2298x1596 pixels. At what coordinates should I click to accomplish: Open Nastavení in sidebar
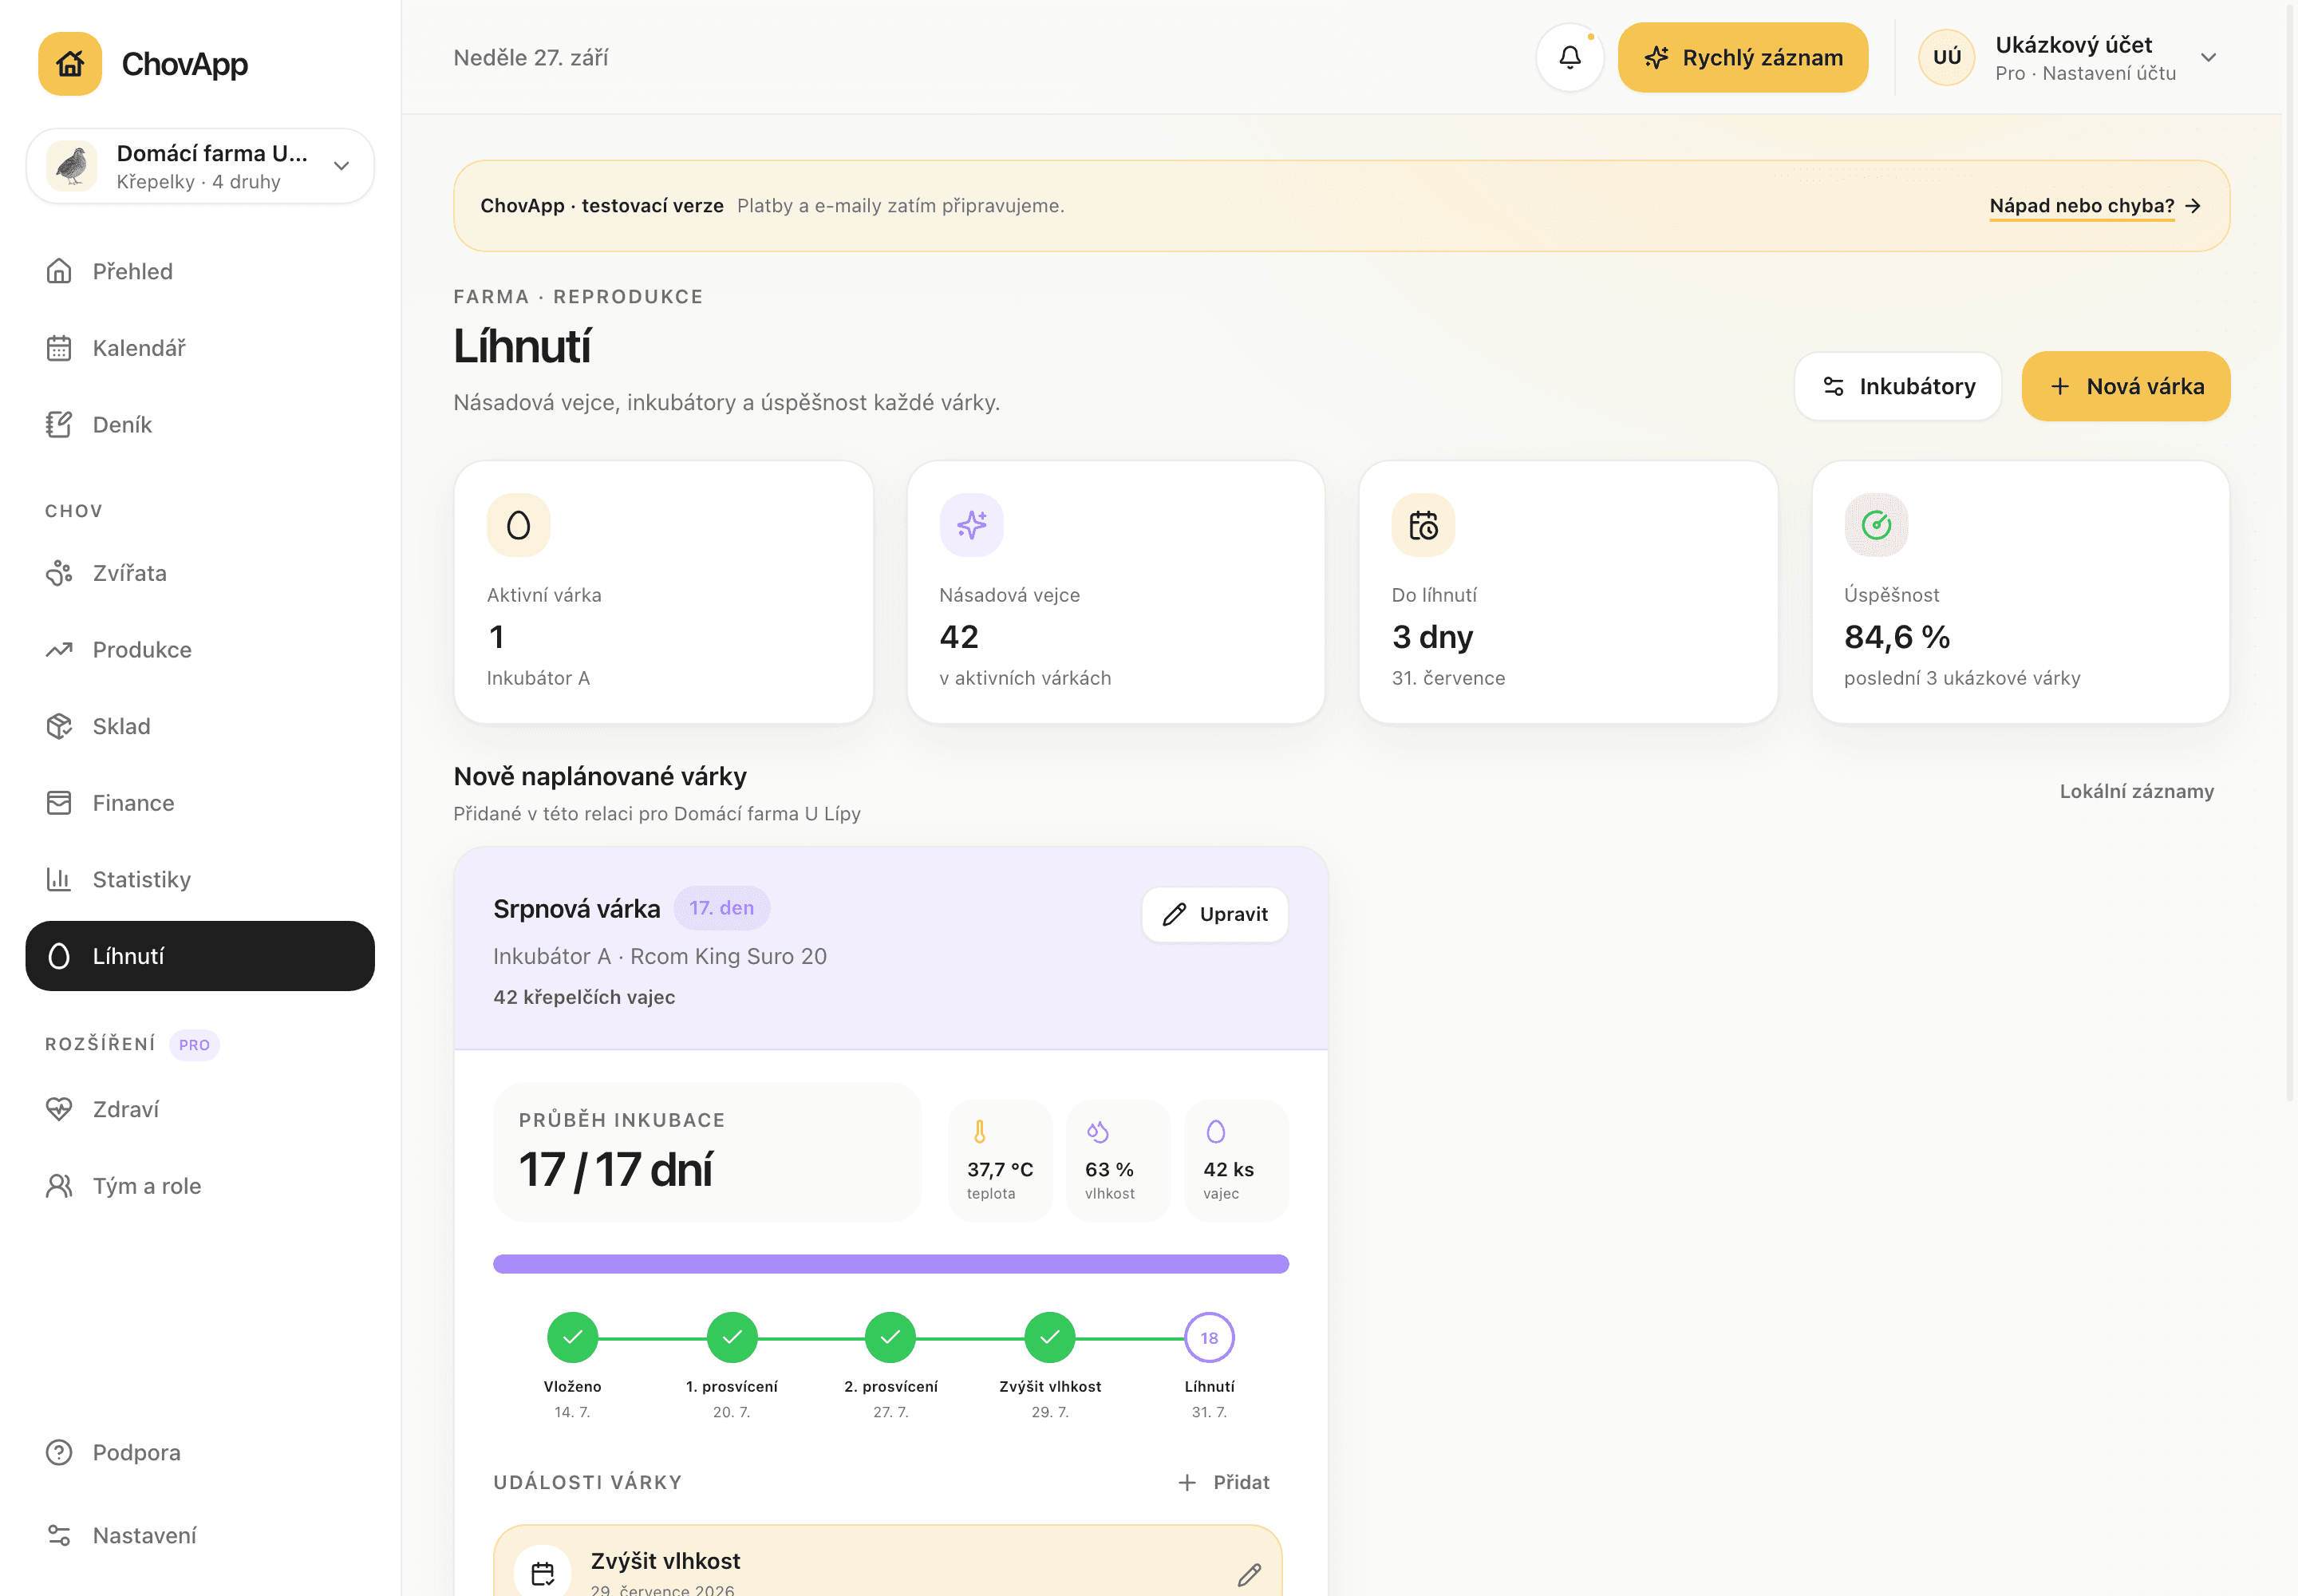pyautogui.click(x=200, y=1535)
